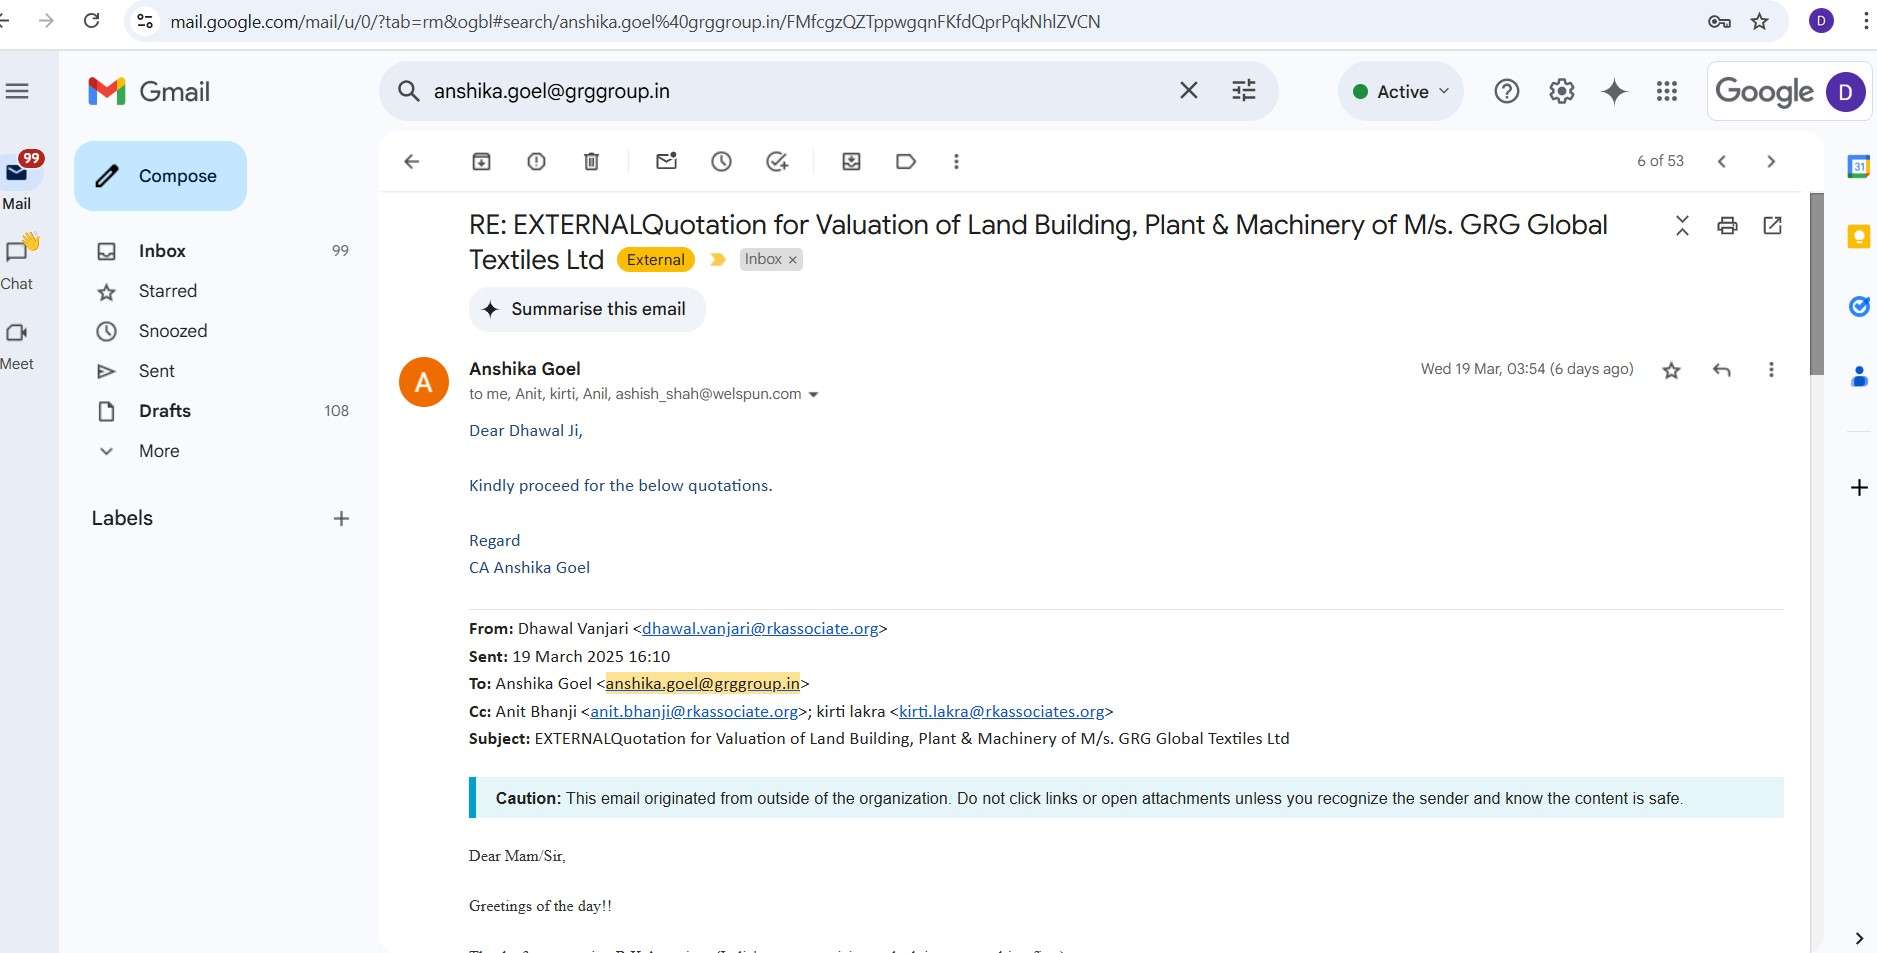Click the browser address bar URL
The height and width of the screenshot is (953, 1877).
tap(635, 21)
